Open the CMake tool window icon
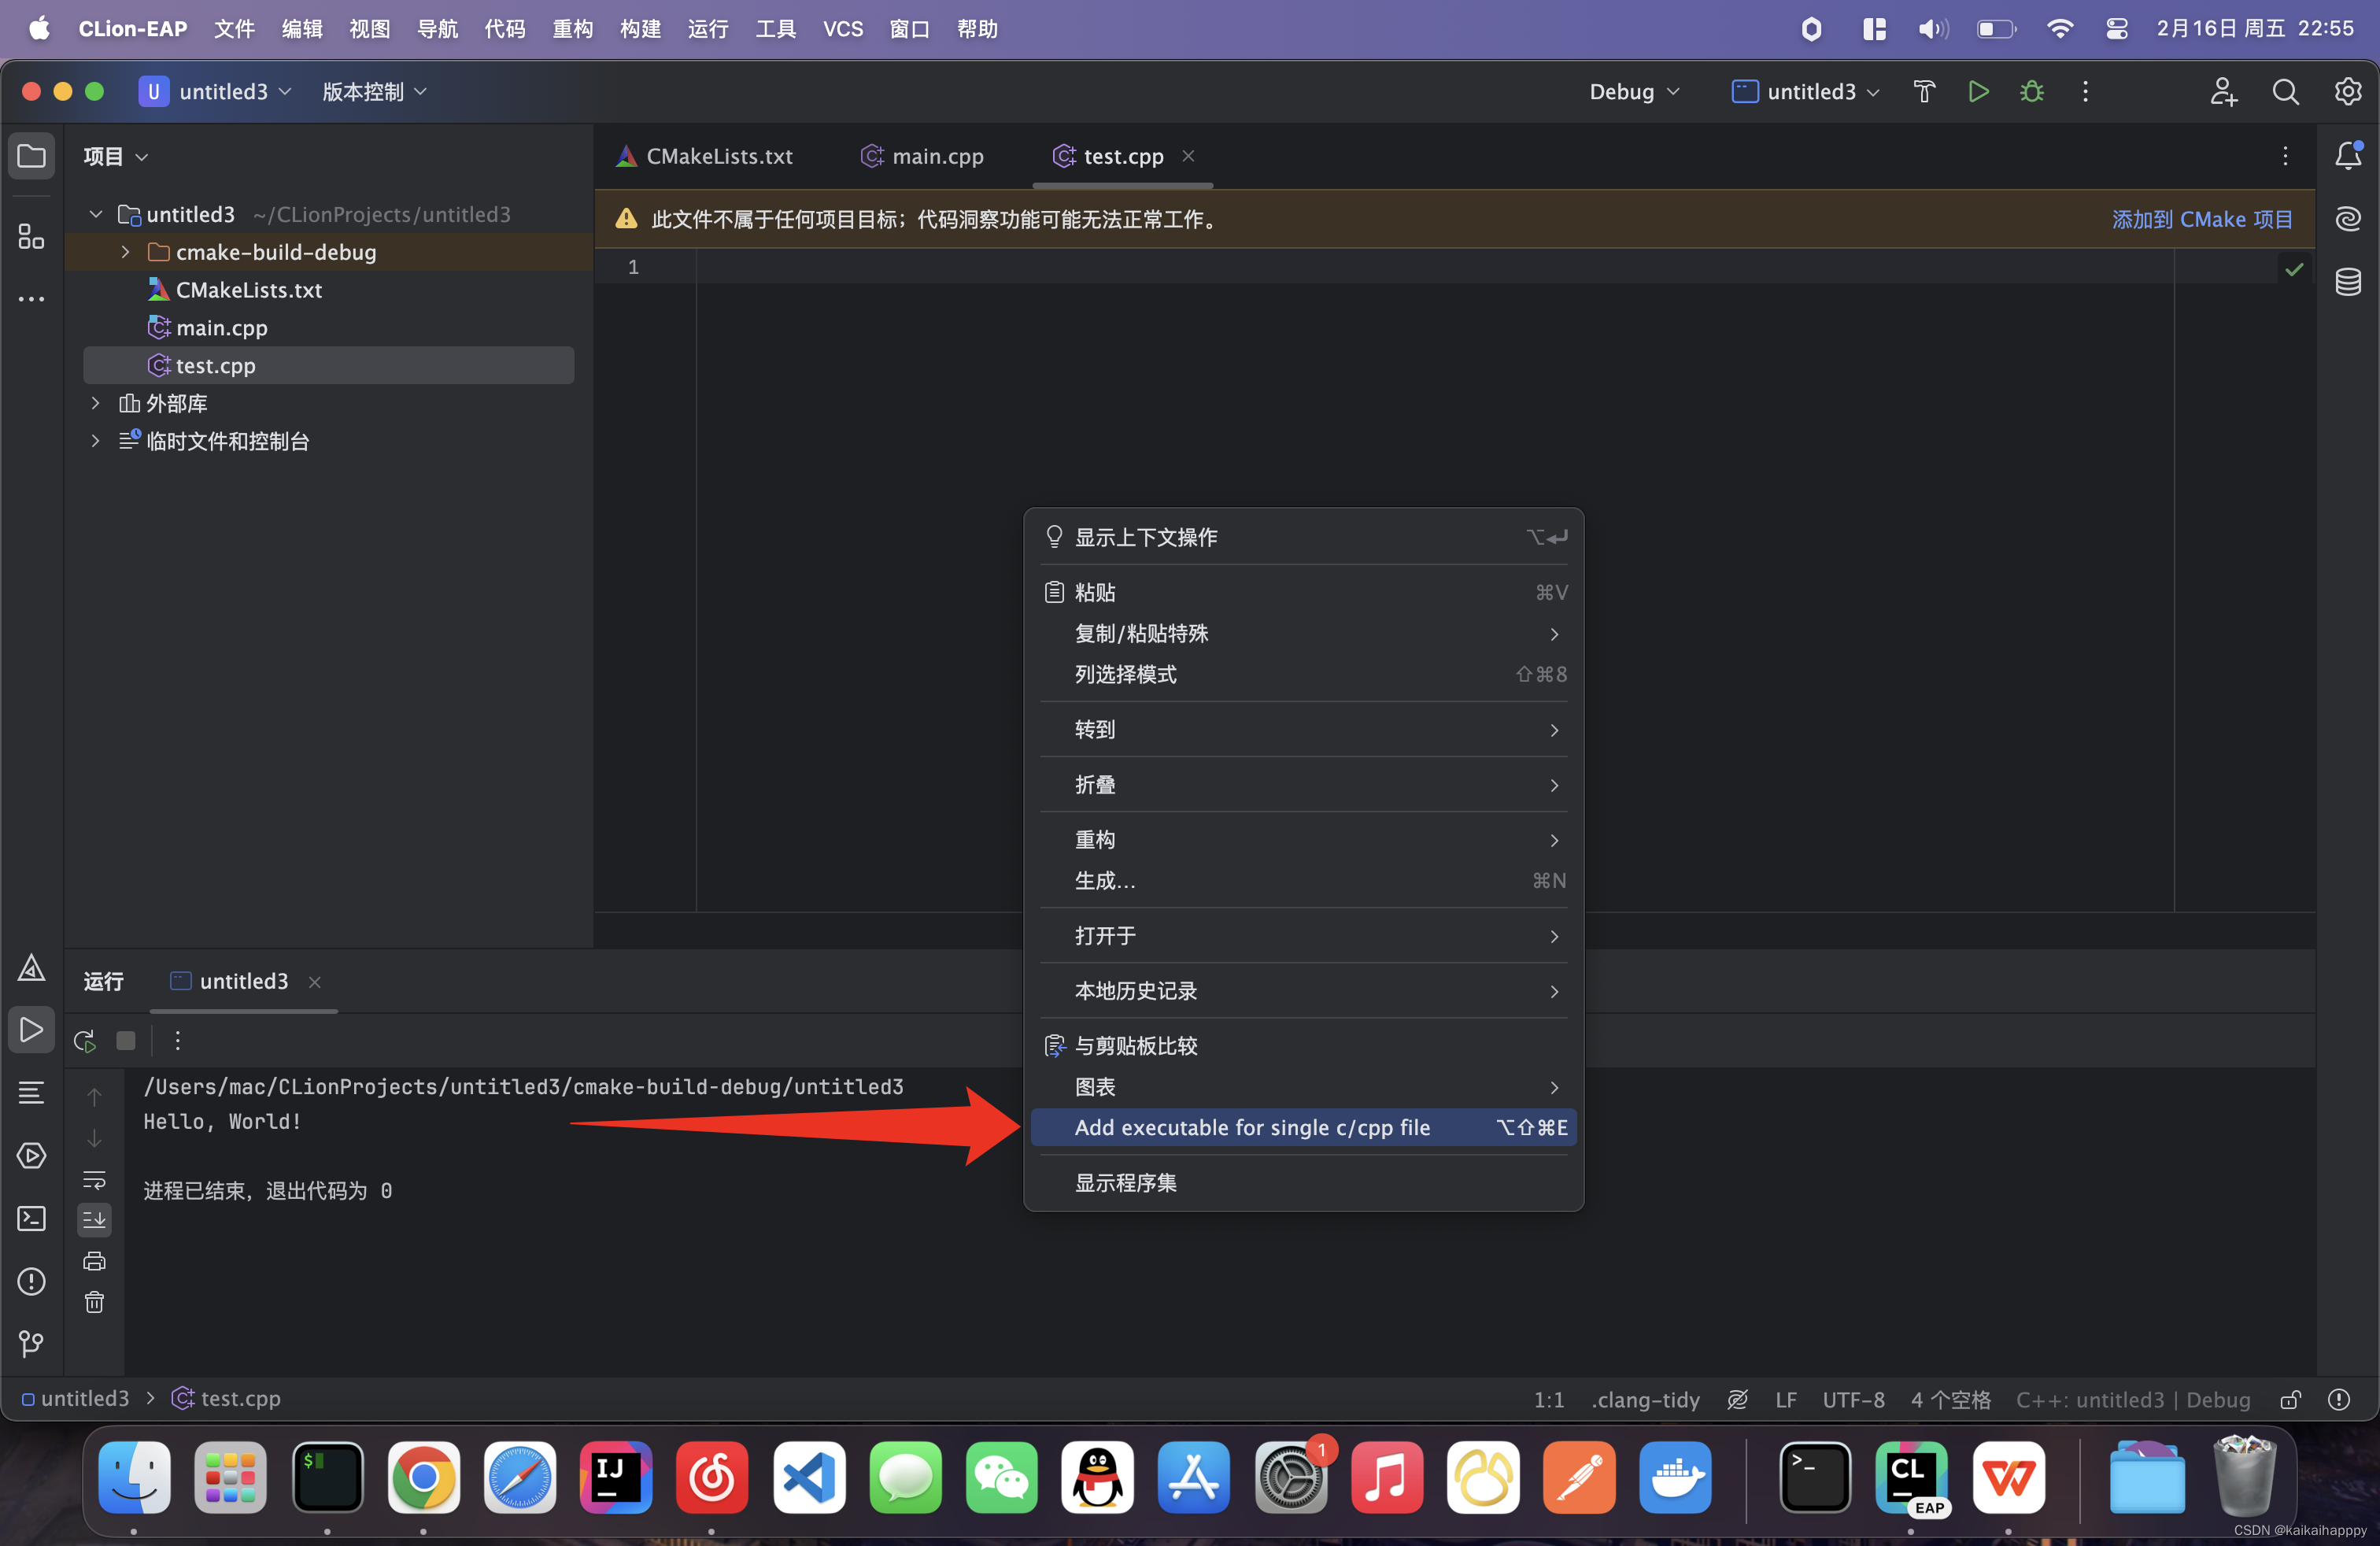 31,967
